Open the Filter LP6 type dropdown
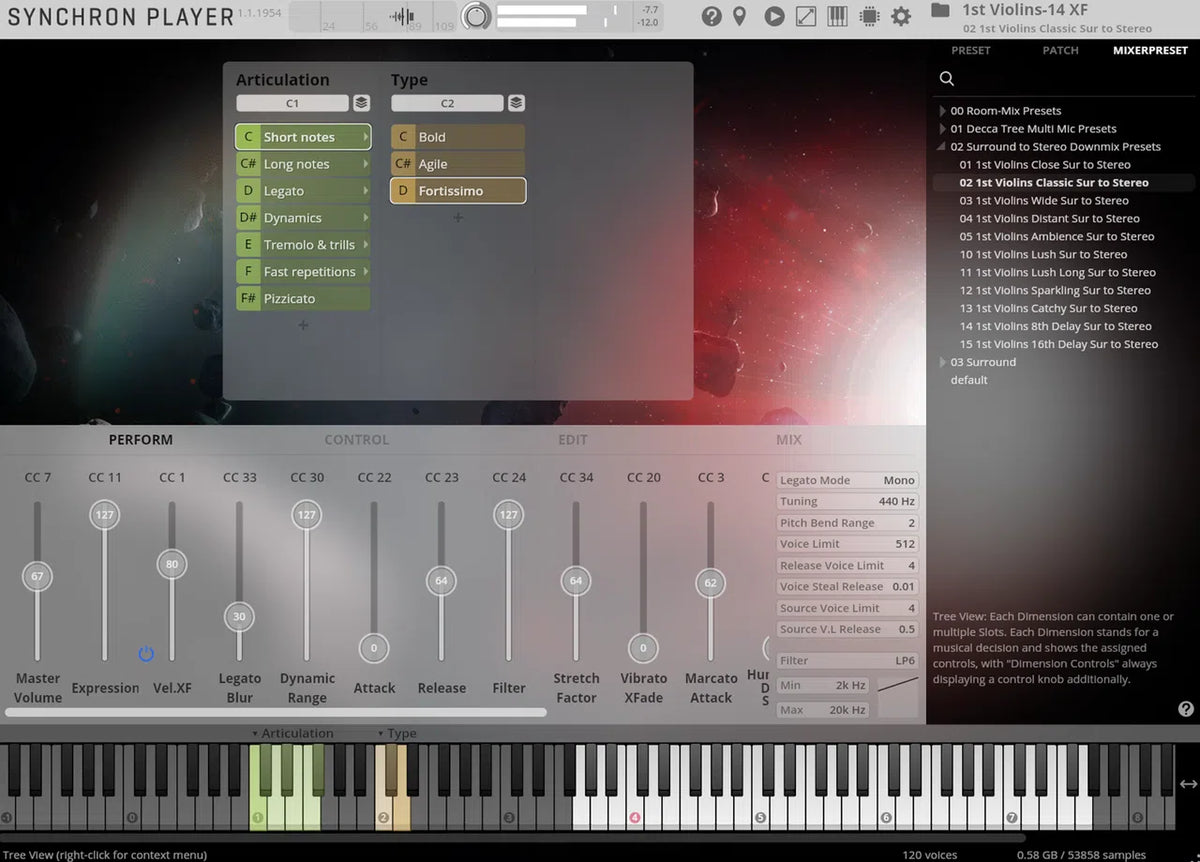This screenshot has width=1200, height=862. coord(847,661)
